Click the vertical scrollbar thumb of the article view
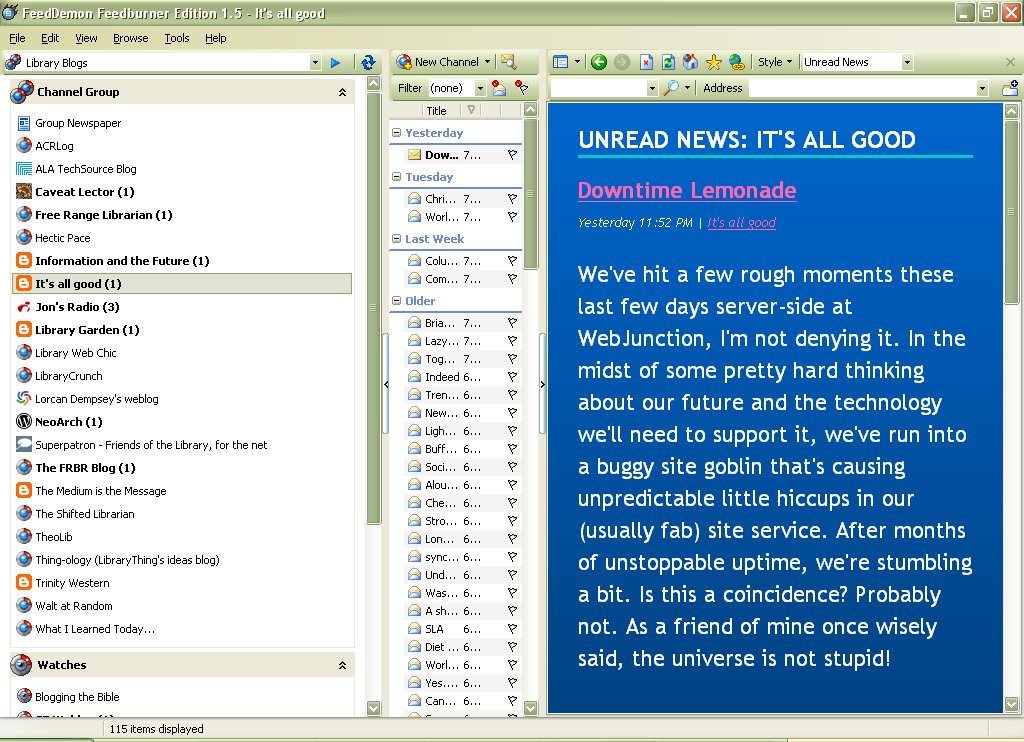Image resolution: width=1024 pixels, height=742 pixels. [x=1011, y=211]
